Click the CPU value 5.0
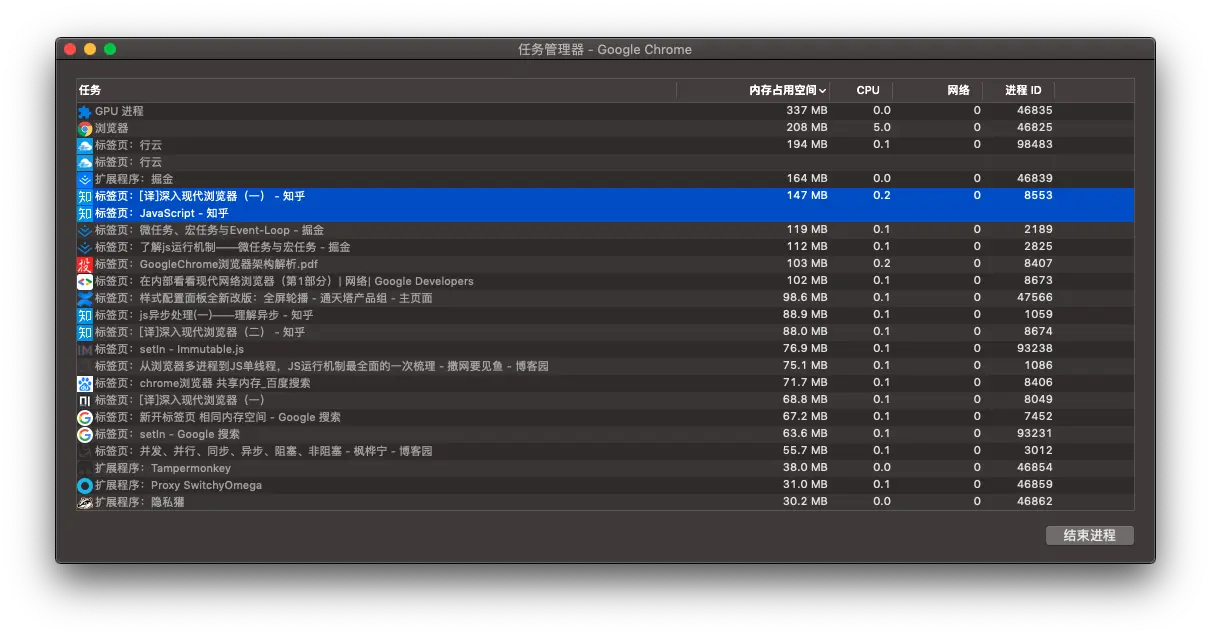Screen dimensions: 1211x637 click(x=881, y=128)
